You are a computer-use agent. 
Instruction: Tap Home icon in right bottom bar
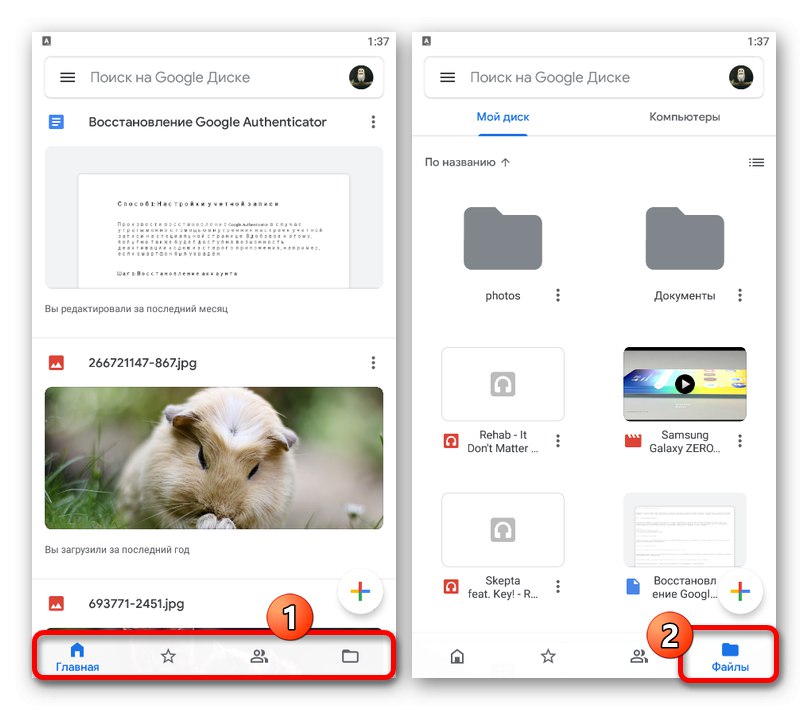[x=457, y=656]
